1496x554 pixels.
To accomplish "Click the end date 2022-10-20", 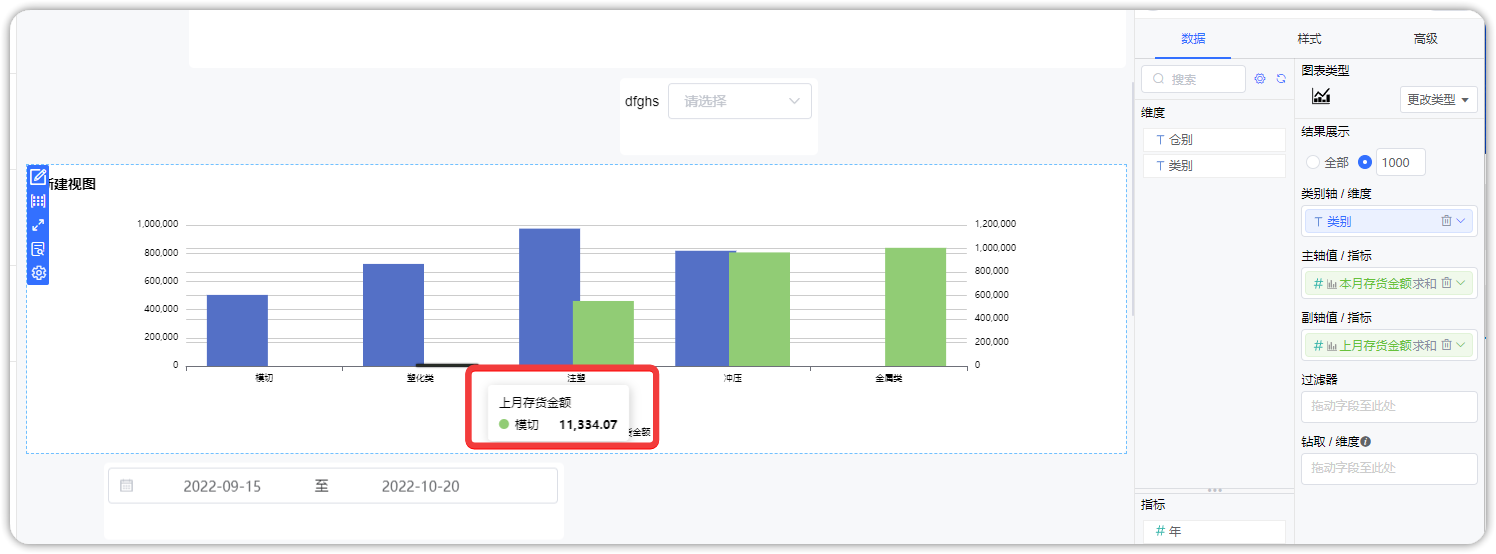I will tap(420, 486).
